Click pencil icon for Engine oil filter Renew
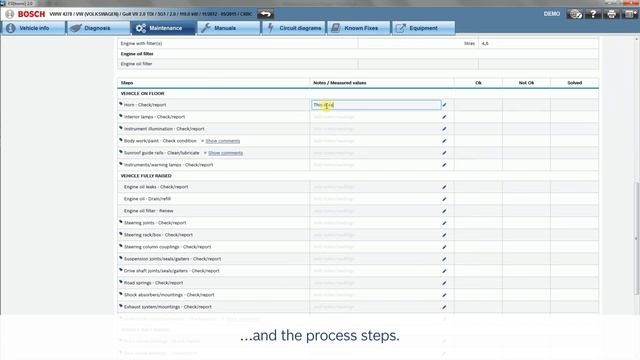The height and width of the screenshot is (360, 640). (444, 211)
